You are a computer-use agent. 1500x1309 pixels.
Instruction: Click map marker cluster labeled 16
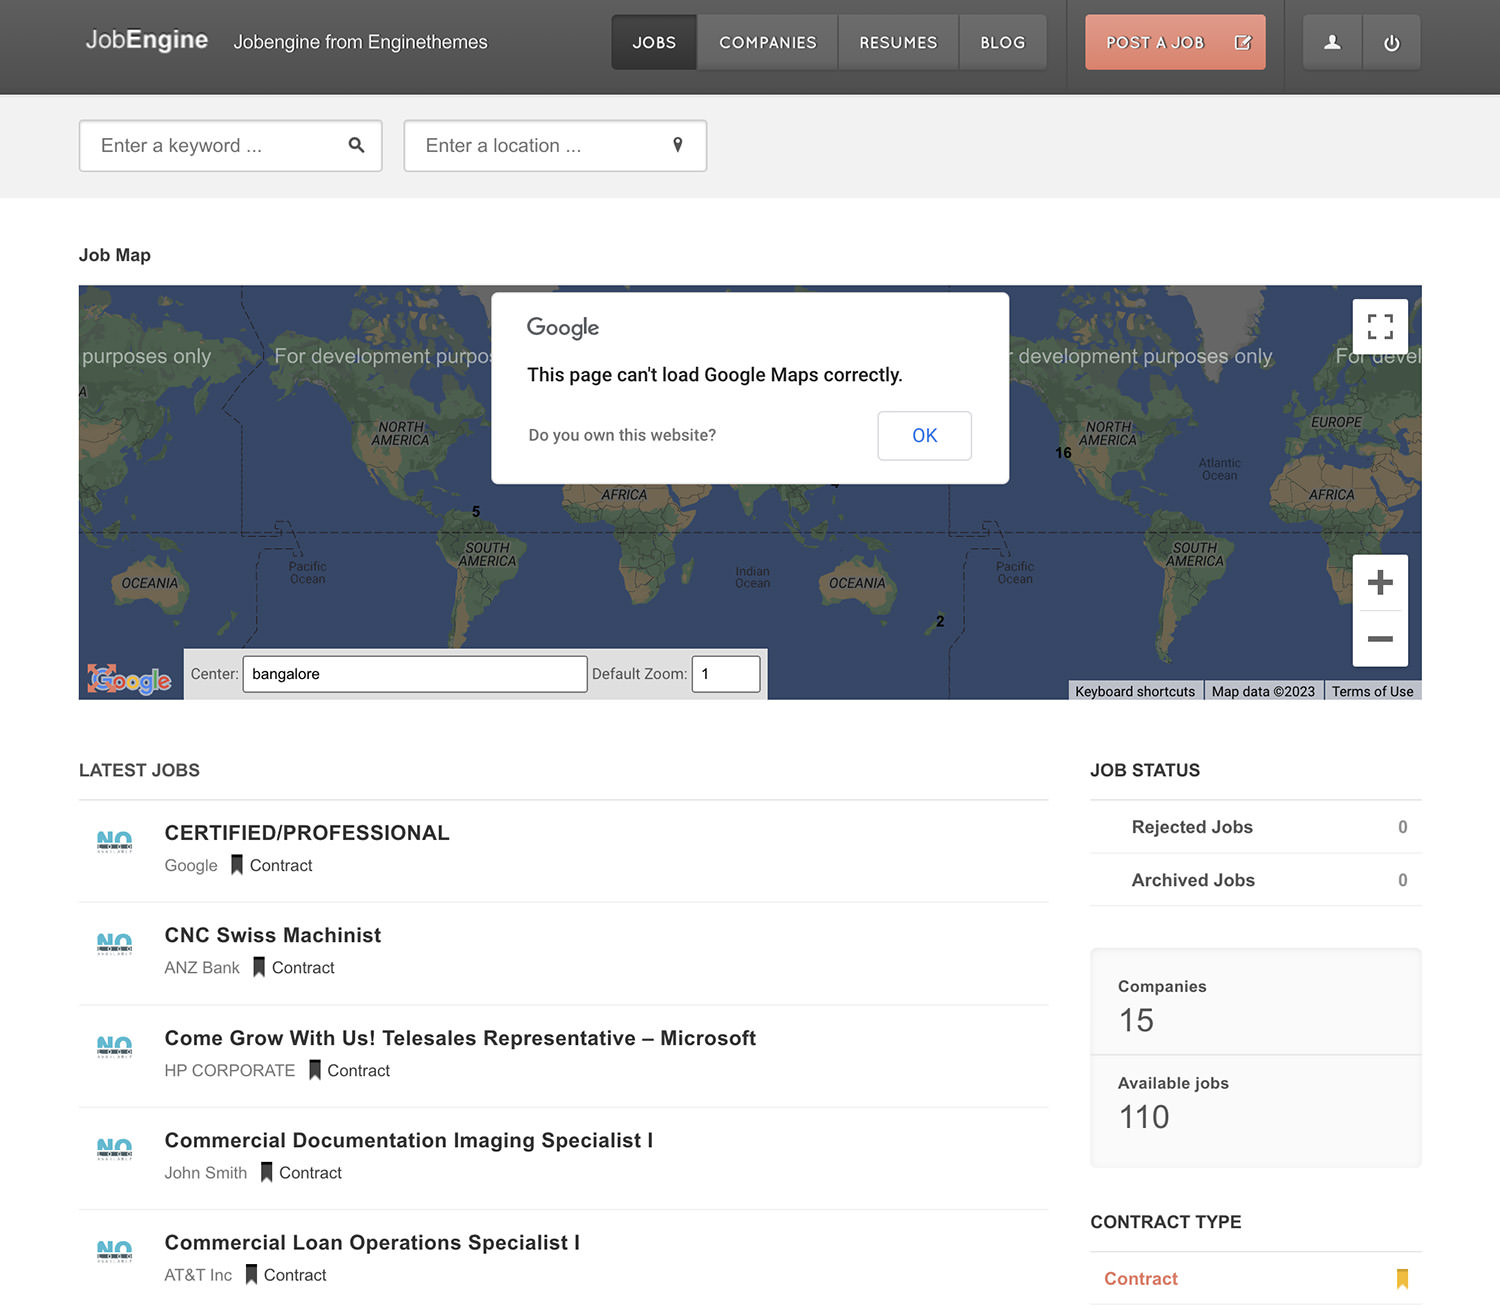[x=1063, y=453]
